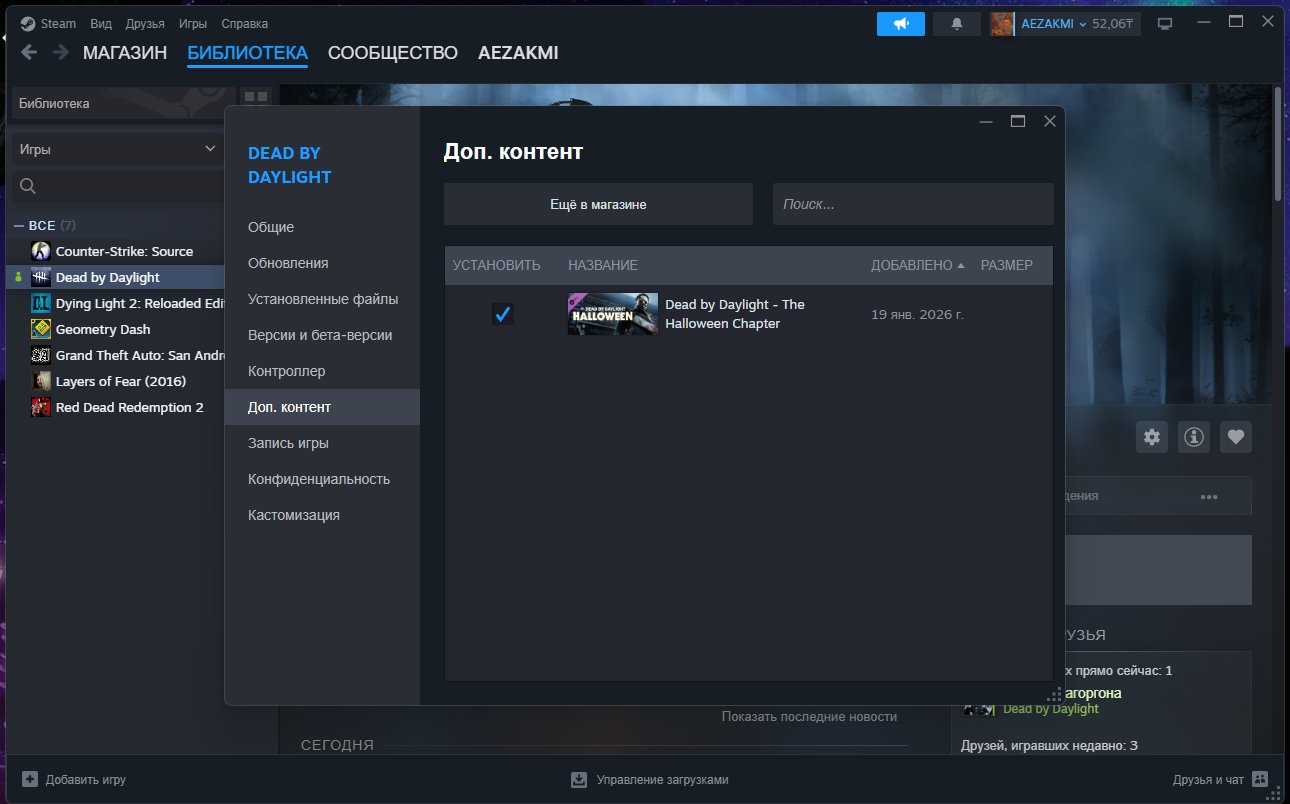The height and width of the screenshot is (804, 1290).
Task: Select the Общие settings section
Action: click(322, 227)
